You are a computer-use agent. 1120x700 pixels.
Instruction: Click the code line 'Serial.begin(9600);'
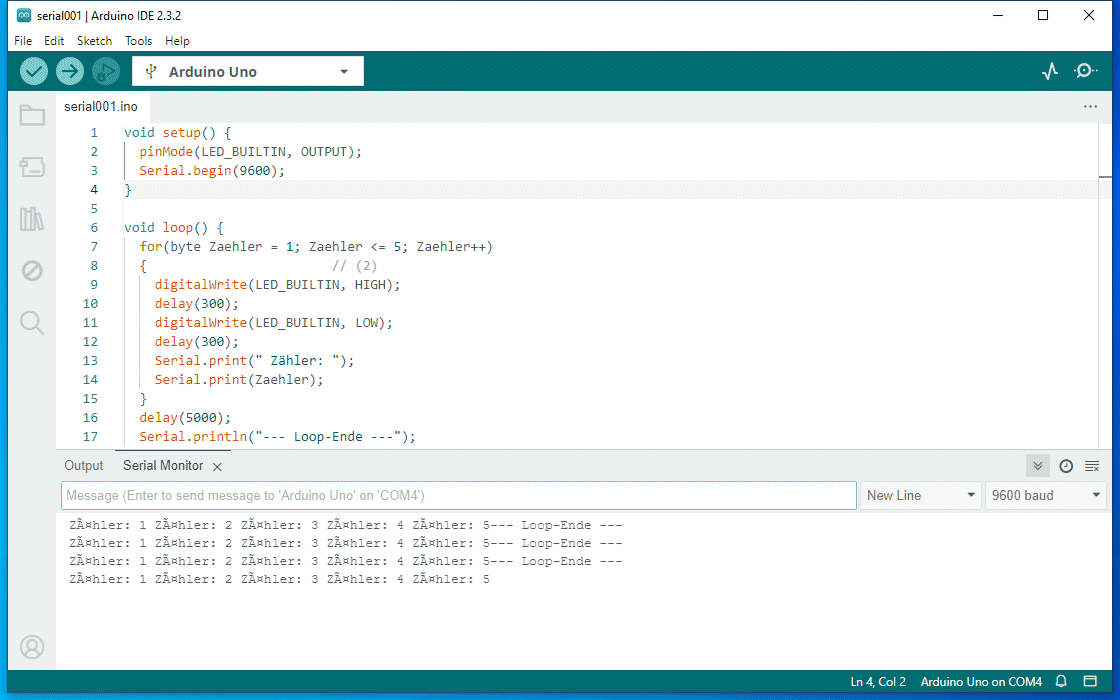pyautogui.click(x=212, y=171)
